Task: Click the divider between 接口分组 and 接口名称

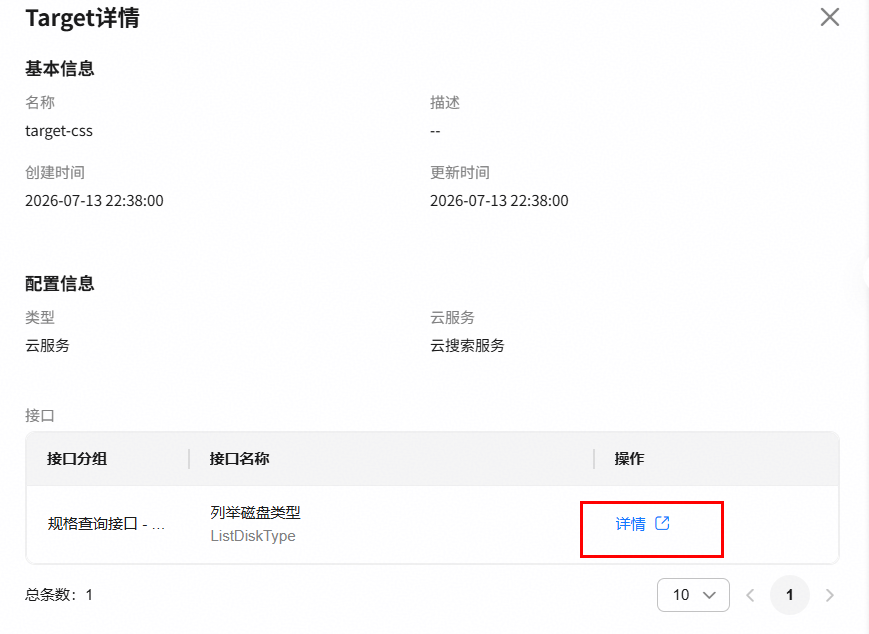Action: tap(189, 459)
